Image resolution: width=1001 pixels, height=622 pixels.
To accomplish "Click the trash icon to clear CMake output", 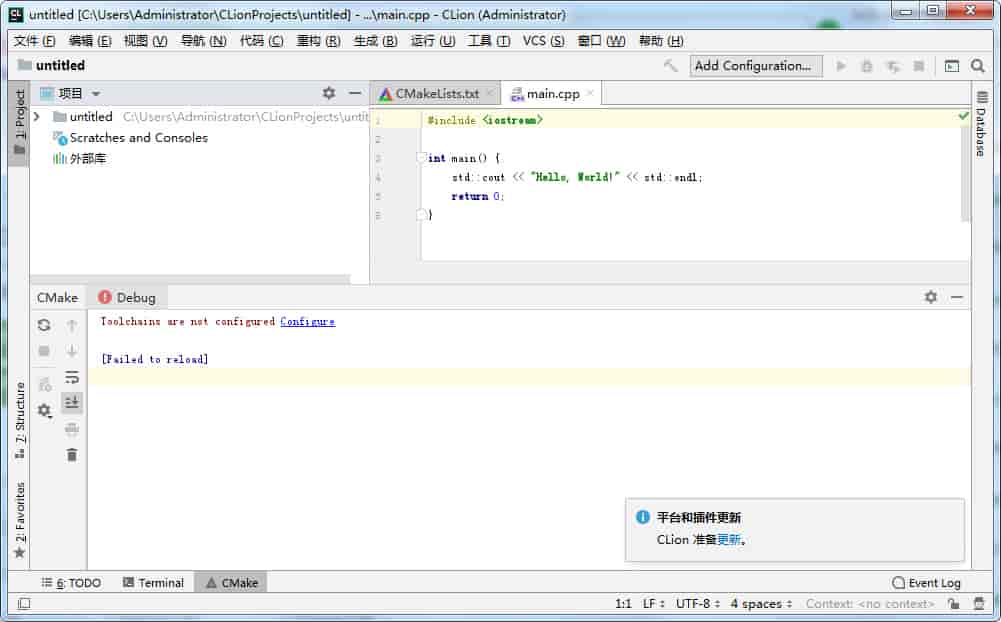I will (71, 455).
